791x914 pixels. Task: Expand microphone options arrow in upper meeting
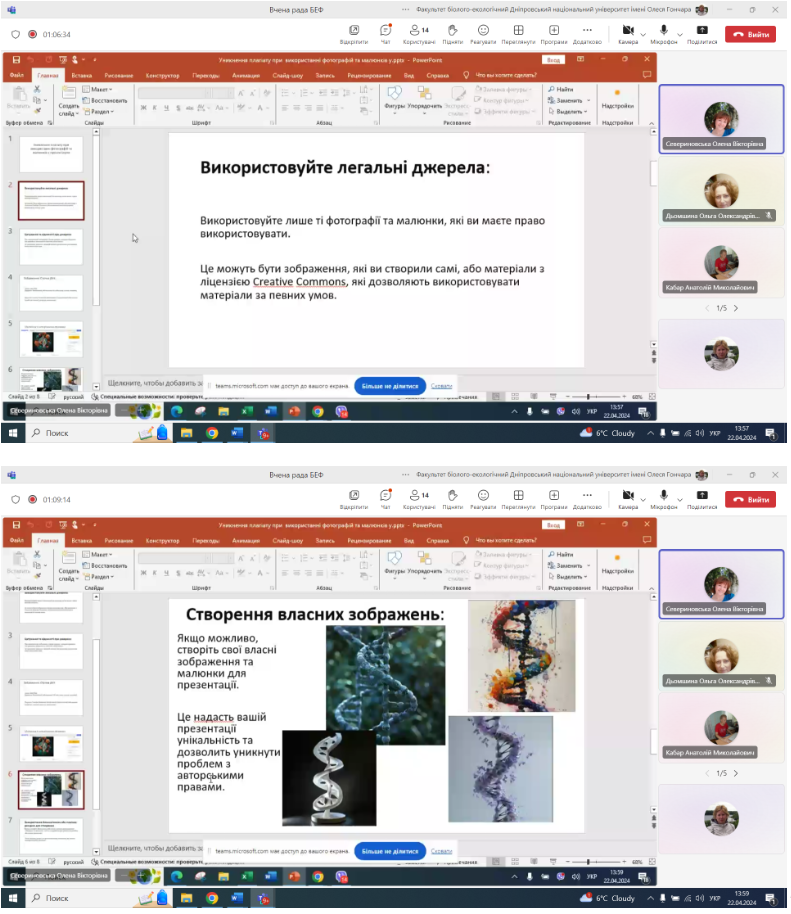680,35
